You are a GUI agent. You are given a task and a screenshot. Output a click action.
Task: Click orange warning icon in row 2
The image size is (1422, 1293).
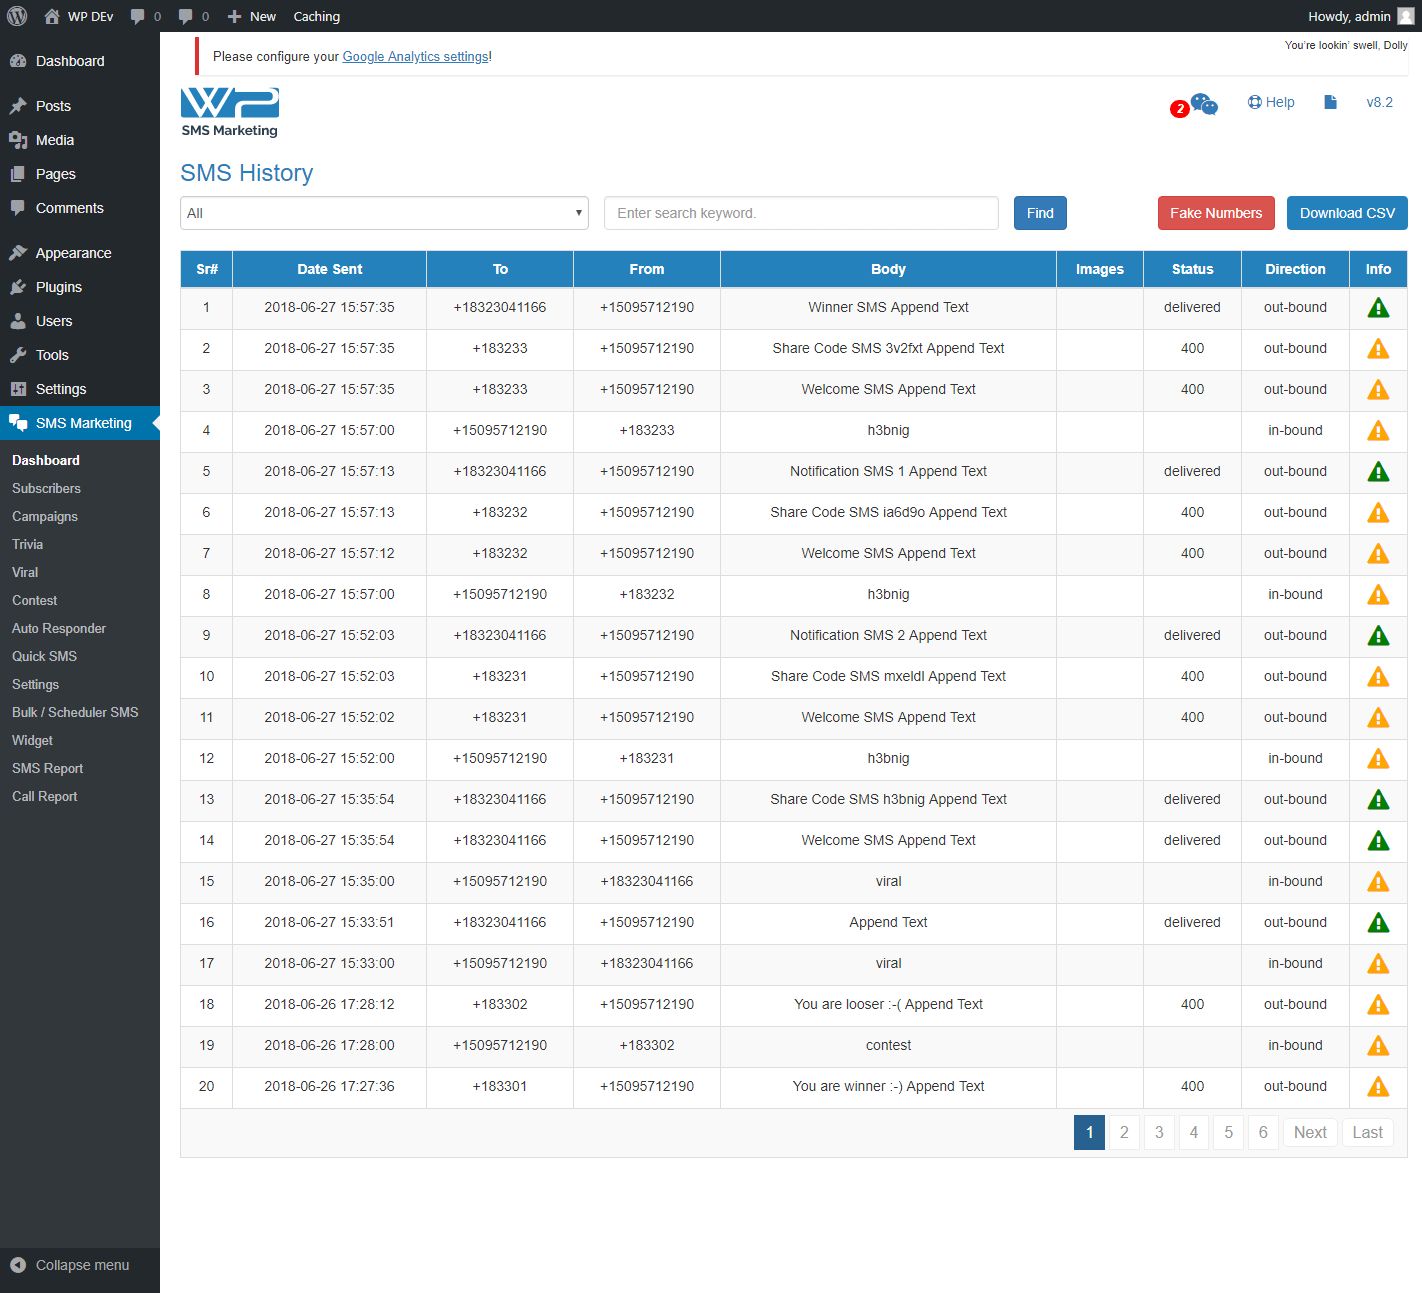(x=1377, y=349)
